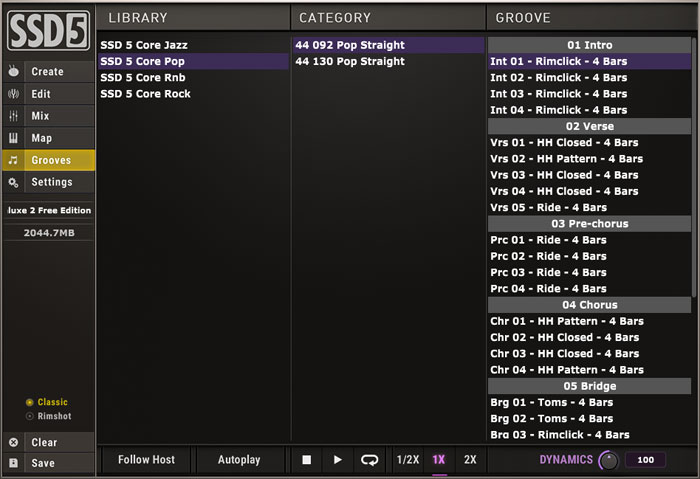This screenshot has width=700, height=479.
Task: Click the SSD5 logo
Action: click(49, 31)
